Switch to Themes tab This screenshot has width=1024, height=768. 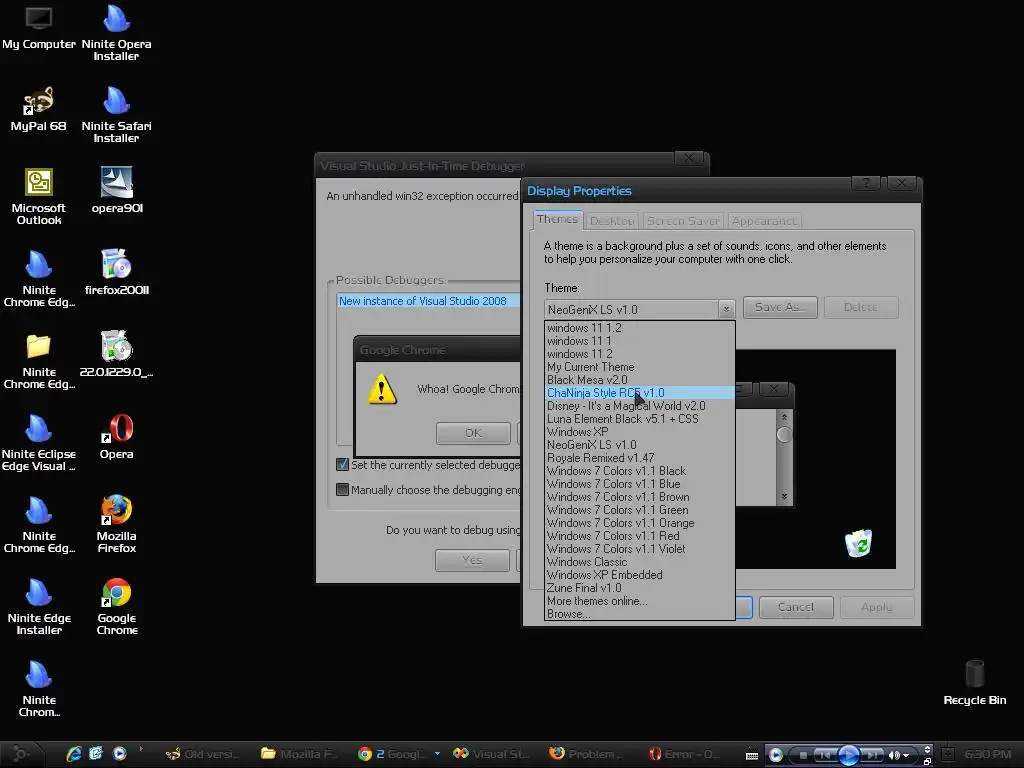[x=557, y=219]
